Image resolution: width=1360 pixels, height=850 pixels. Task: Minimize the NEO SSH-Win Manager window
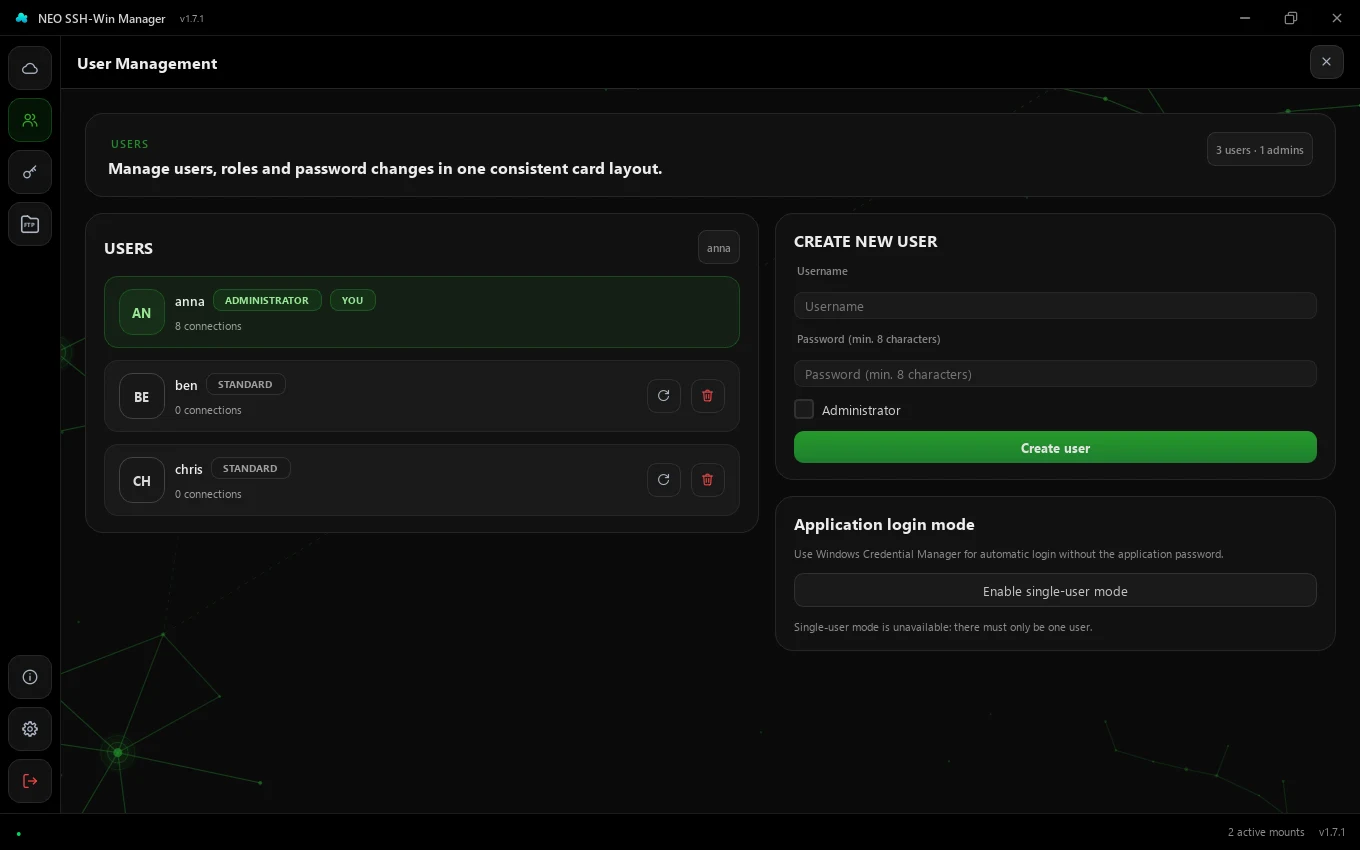click(1245, 18)
